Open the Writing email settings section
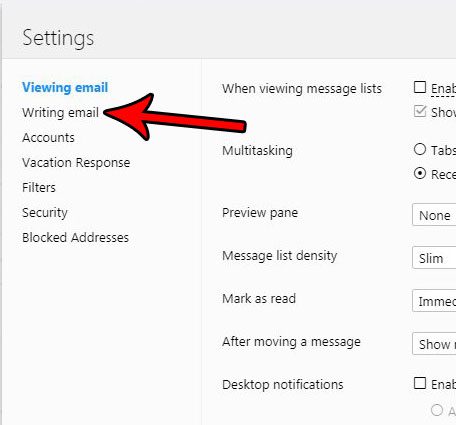The image size is (456, 425). (x=60, y=113)
